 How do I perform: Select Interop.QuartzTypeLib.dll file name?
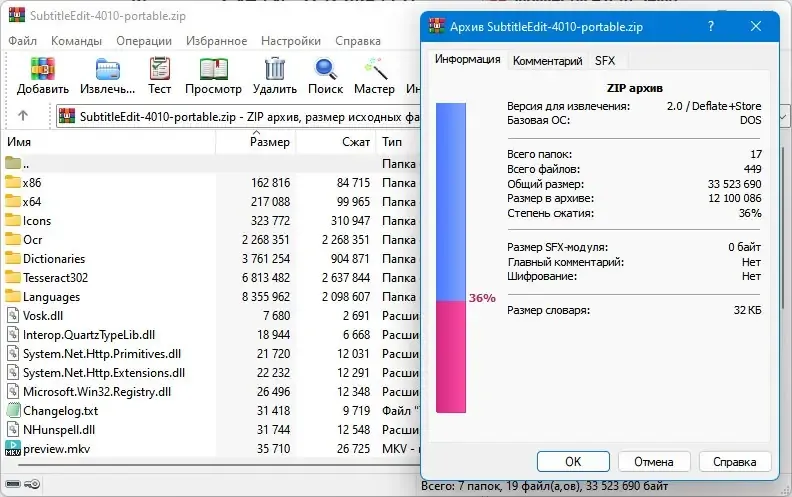tap(89, 334)
